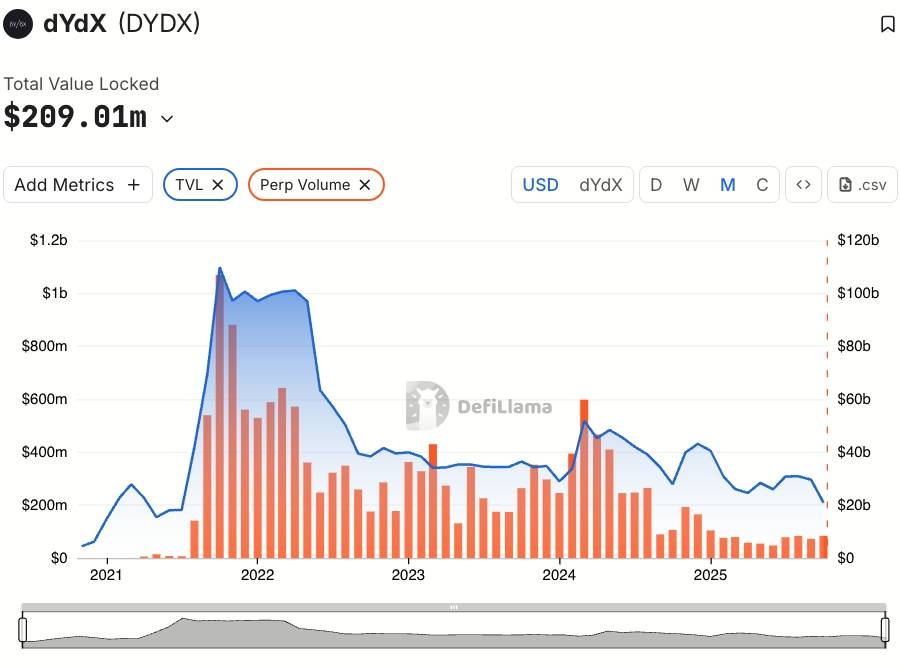Click the grip handle above the minimap

453,606
